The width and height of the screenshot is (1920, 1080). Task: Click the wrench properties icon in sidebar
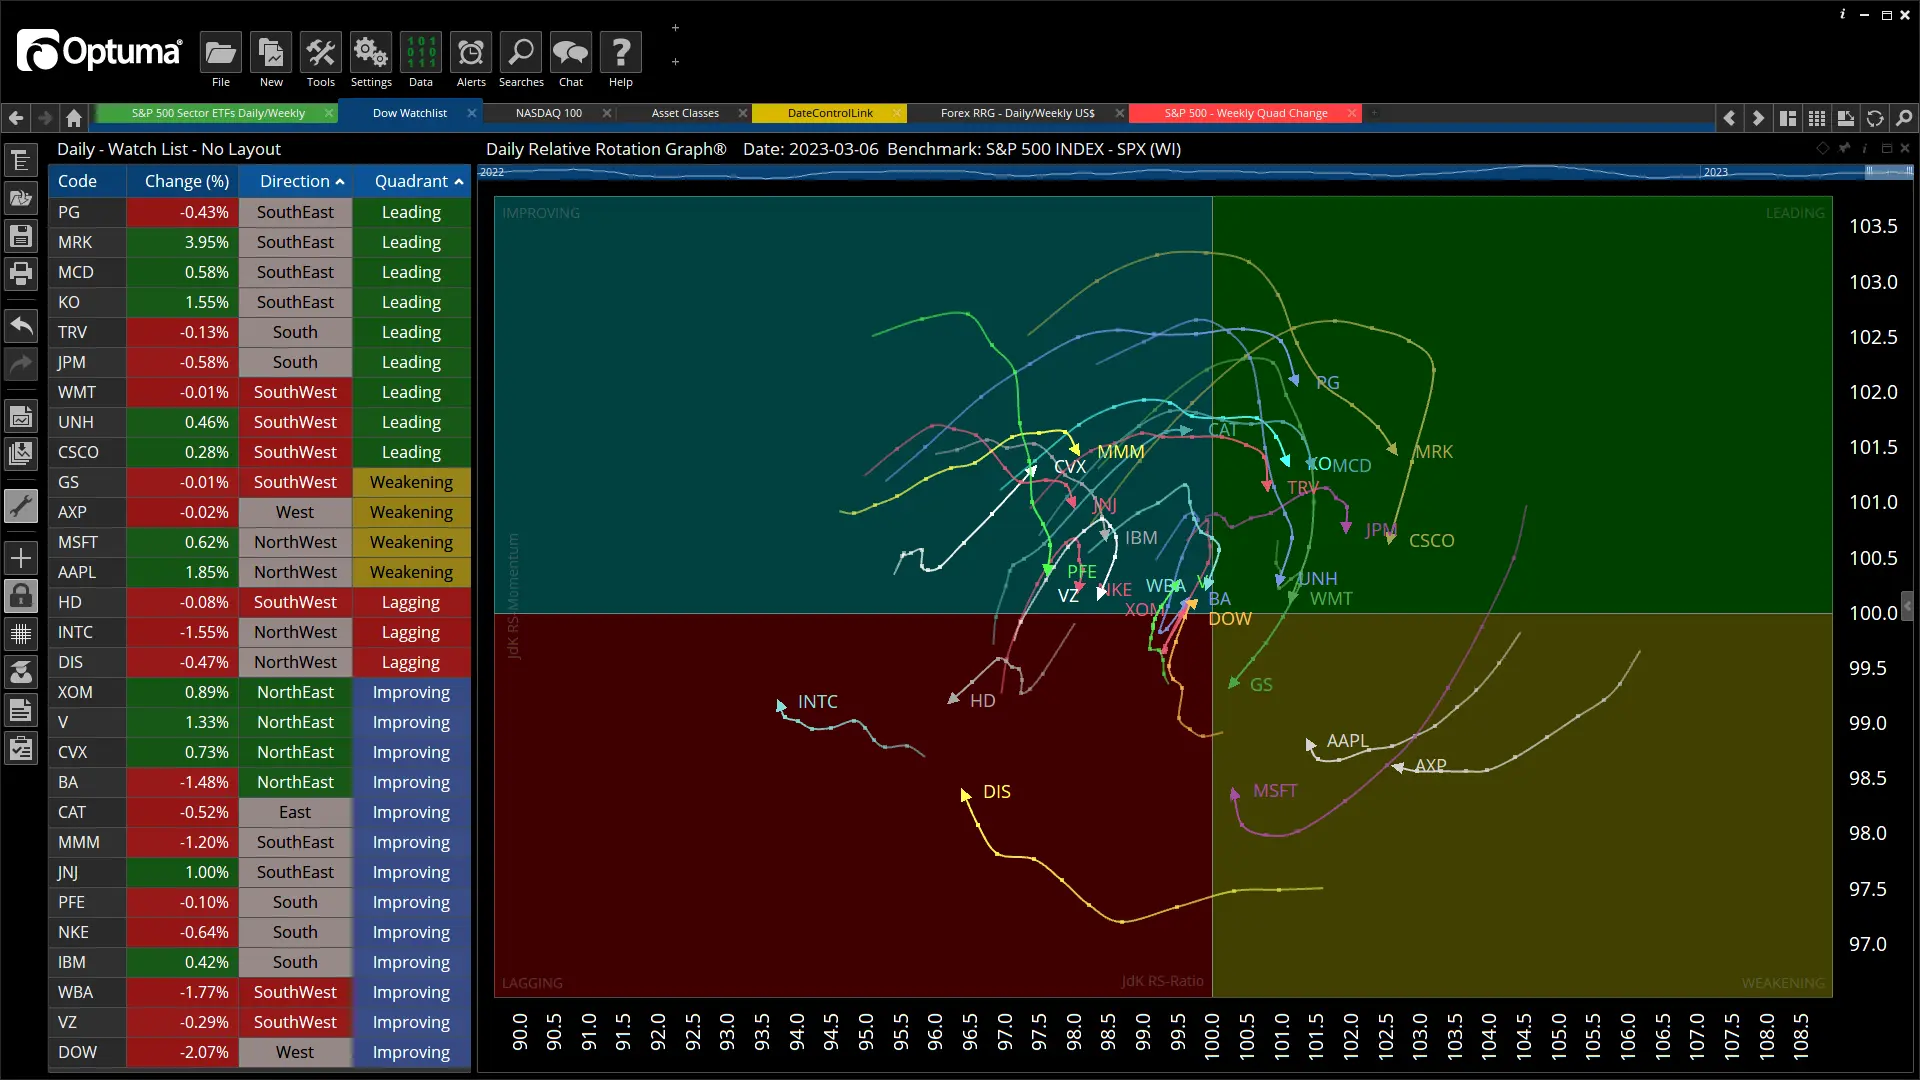(x=21, y=506)
